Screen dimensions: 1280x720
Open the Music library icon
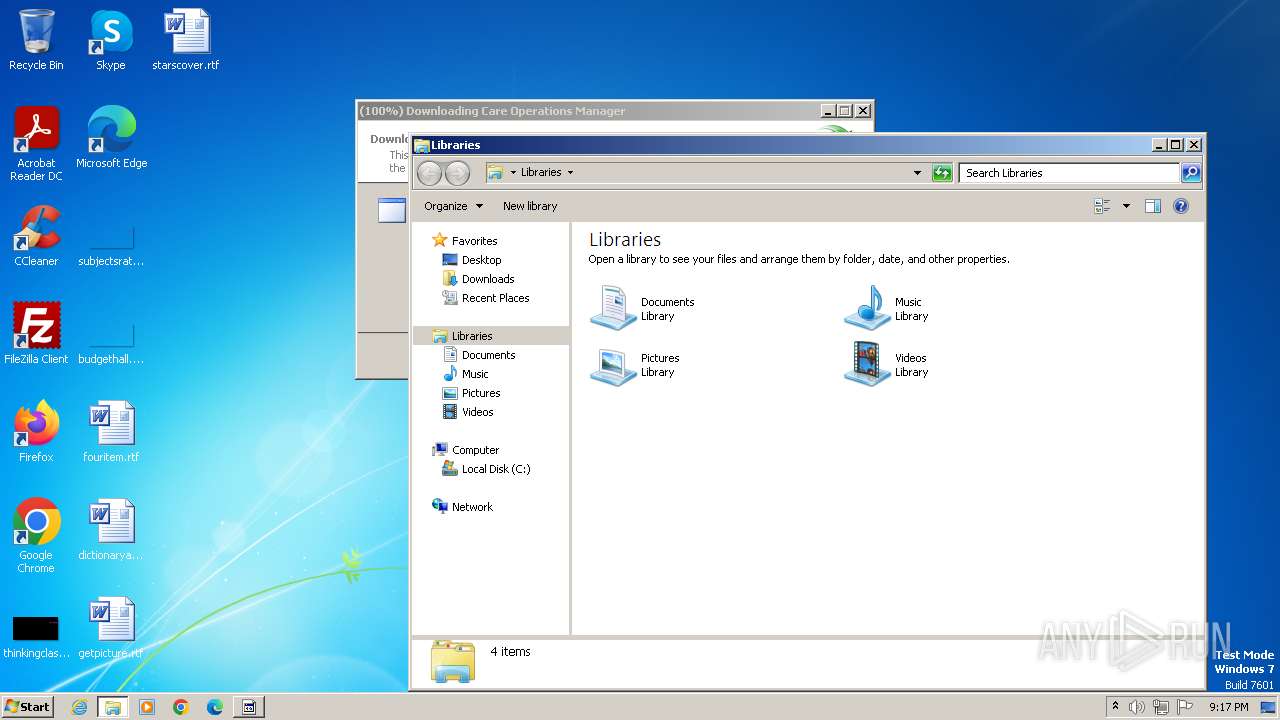point(868,308)
